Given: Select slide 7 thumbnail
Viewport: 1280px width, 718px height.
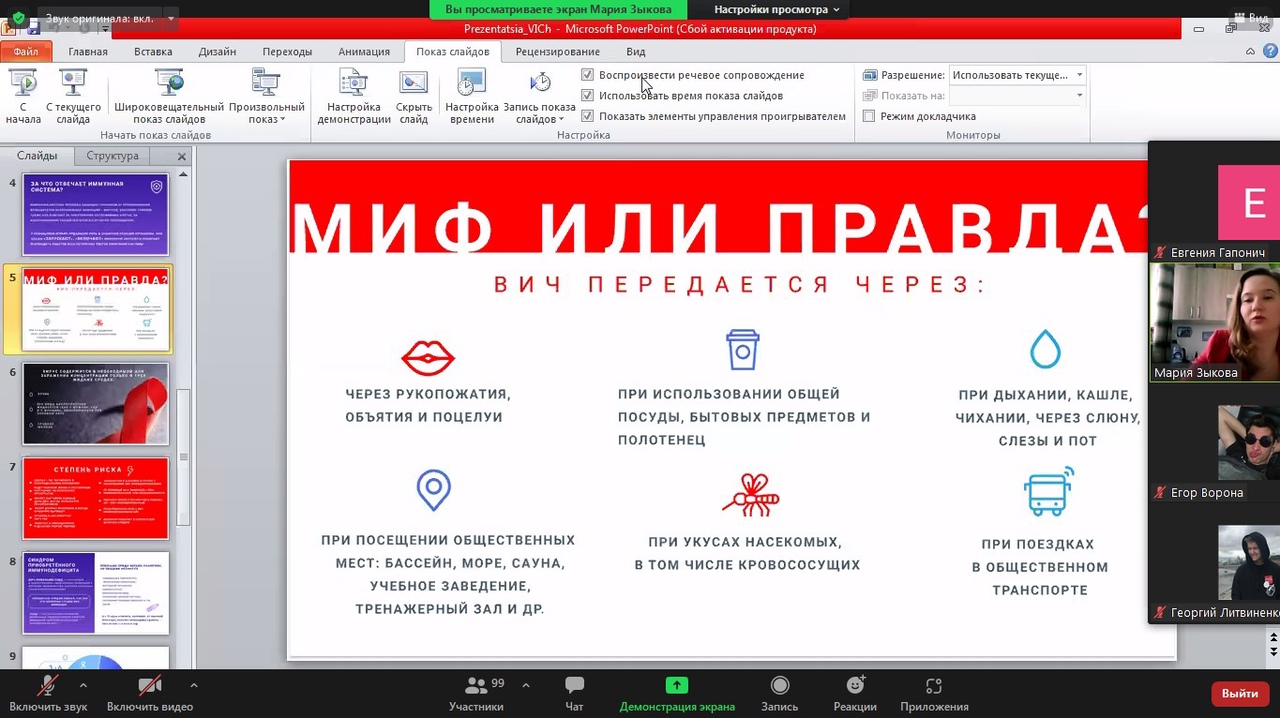Looking at the screenshot, I should tap(96, 498).
